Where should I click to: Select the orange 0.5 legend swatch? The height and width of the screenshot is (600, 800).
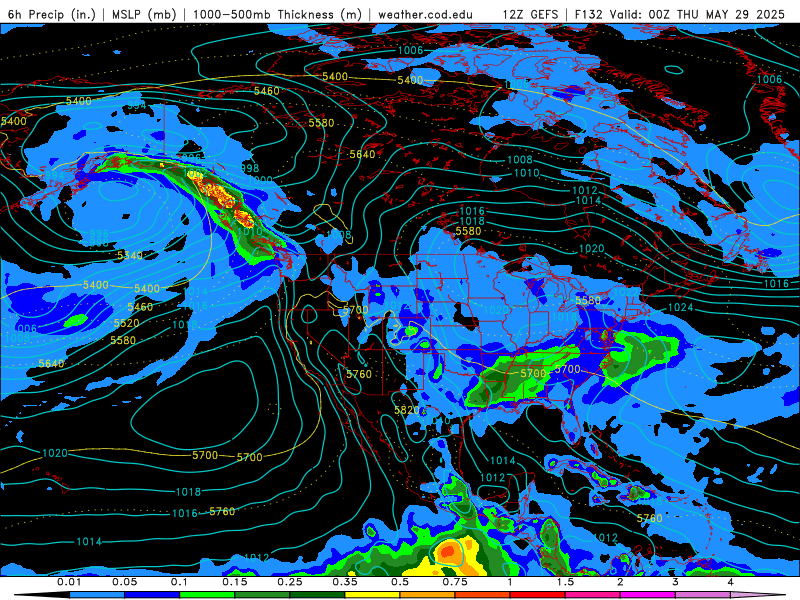(428, 595)
